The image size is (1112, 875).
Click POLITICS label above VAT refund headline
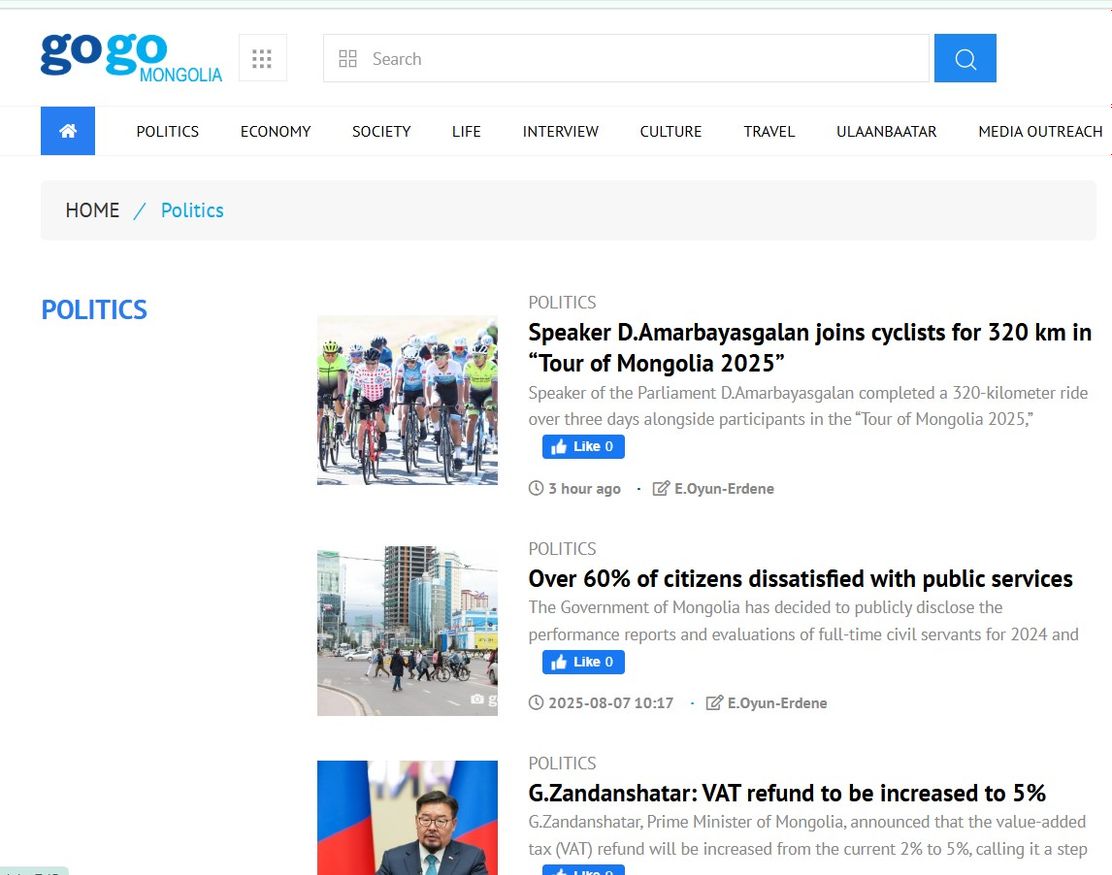pyautogui.click(x=562, y=763)
